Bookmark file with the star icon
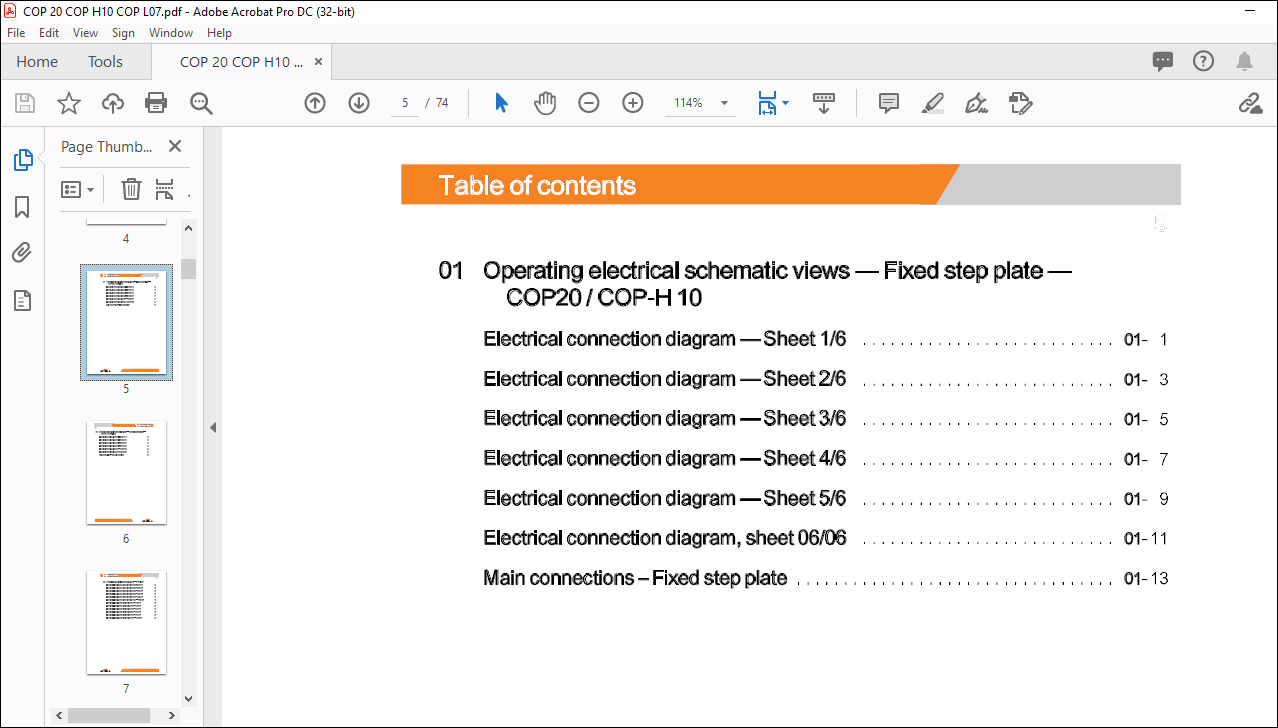The image size is (1278, 728). (x=68, y=103)
